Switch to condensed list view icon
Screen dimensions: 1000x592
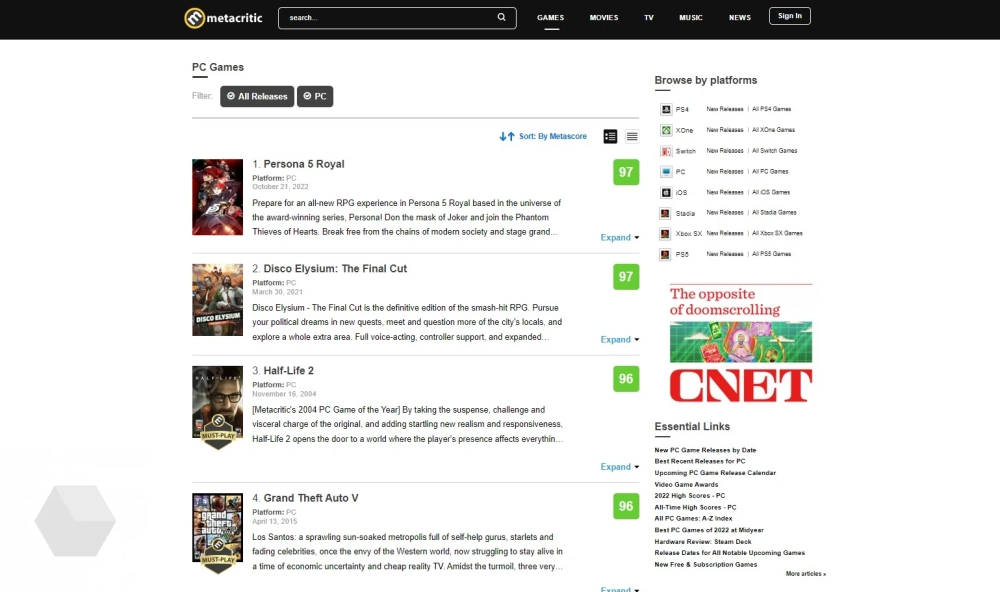point(632,136)
